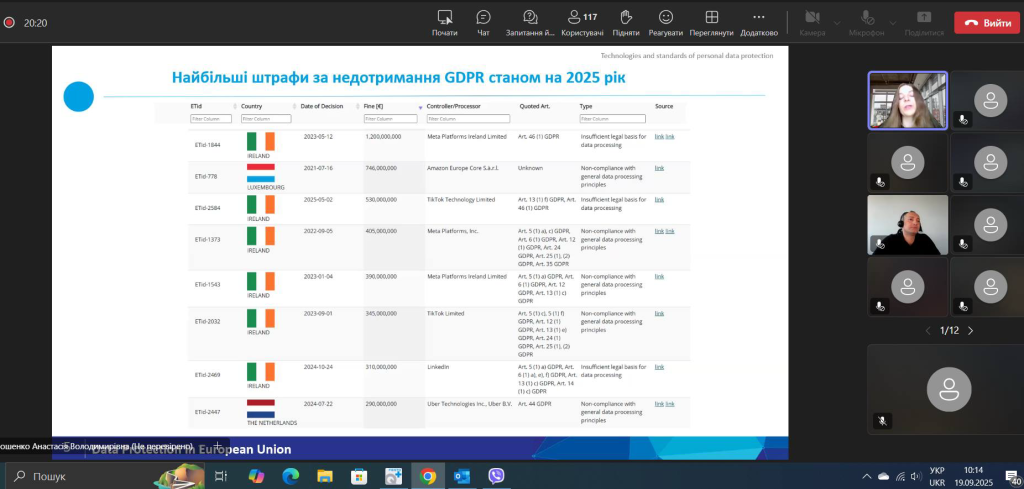Switch the УКР keyboard language indicator
Image resolution: width=1024 pixels, height=489 pixels.
click(x=937, y=477)
